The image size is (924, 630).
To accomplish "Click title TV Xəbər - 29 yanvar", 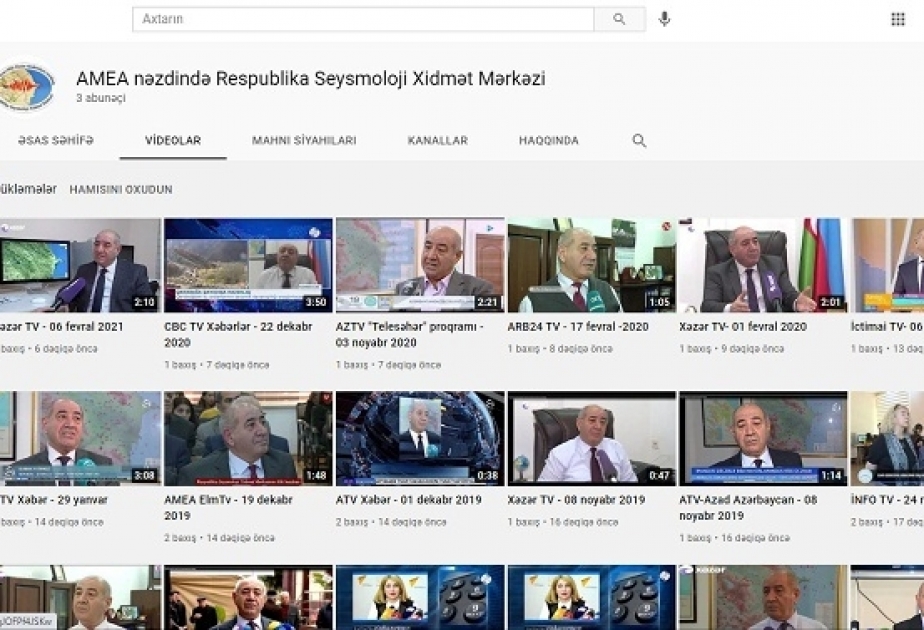I will pos(54,500).
